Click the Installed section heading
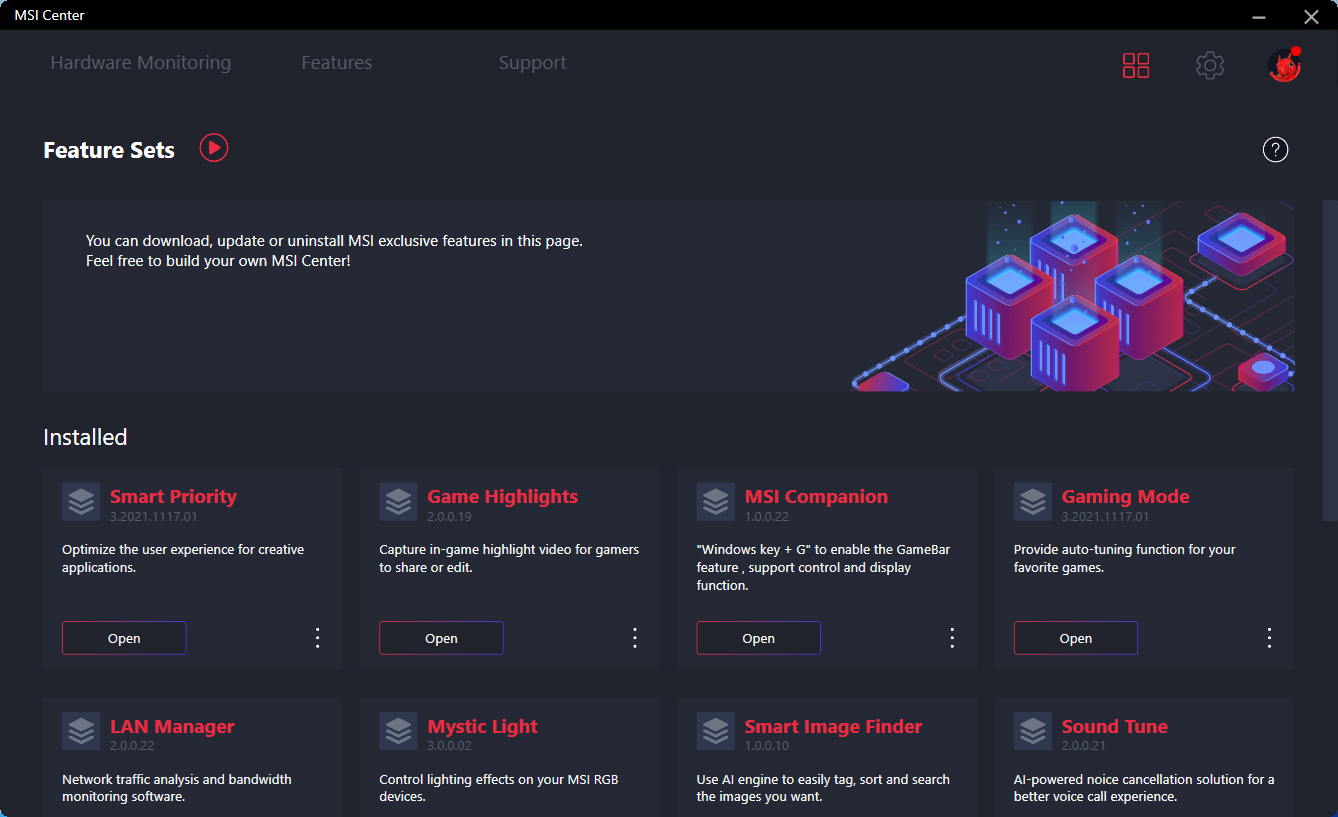This screenshot has width=1338, height=817. [x=85, y=437]
